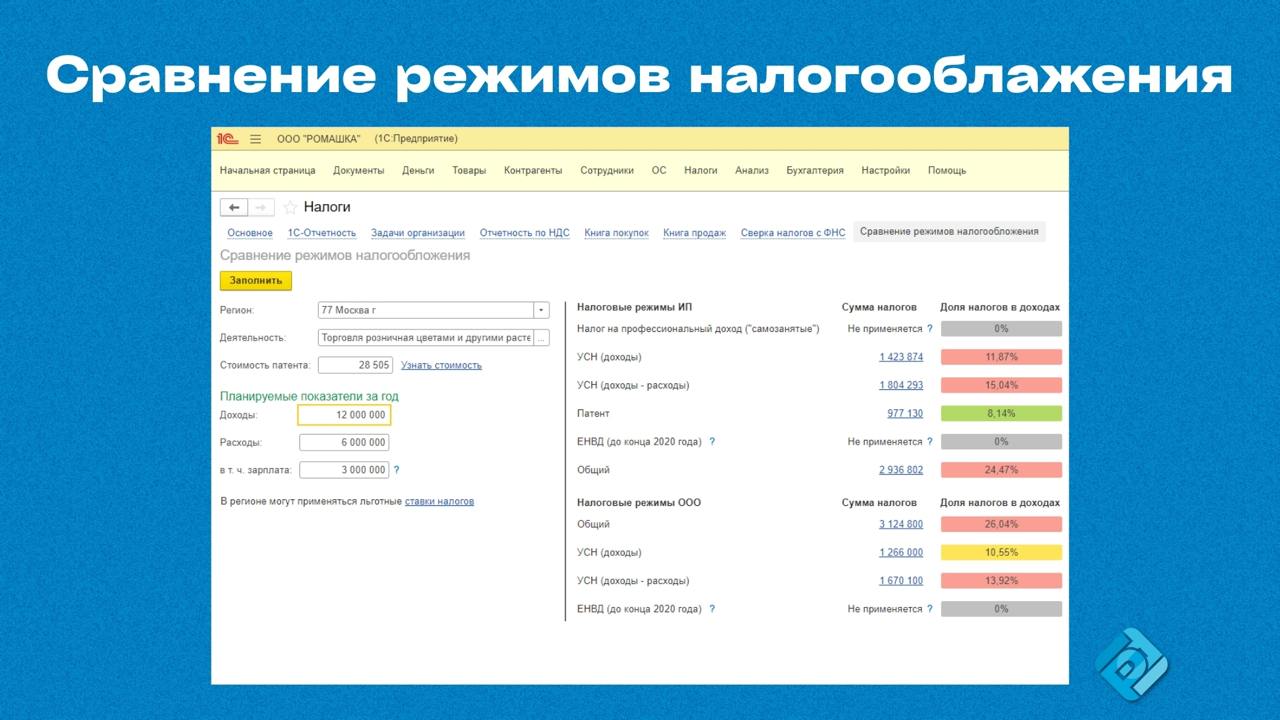Switch to Книга покупок tab
Screen dimensions: 1280x720
pos(616,233)
